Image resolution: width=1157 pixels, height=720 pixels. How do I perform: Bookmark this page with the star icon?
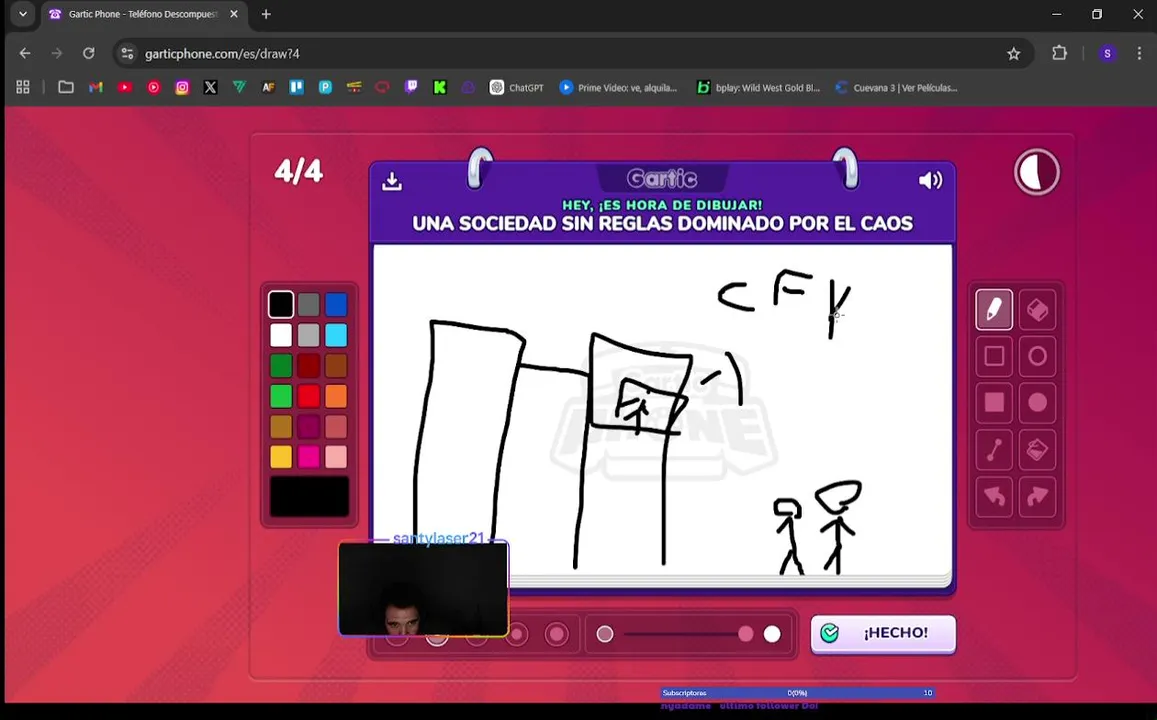click(x=1014, y=54)
